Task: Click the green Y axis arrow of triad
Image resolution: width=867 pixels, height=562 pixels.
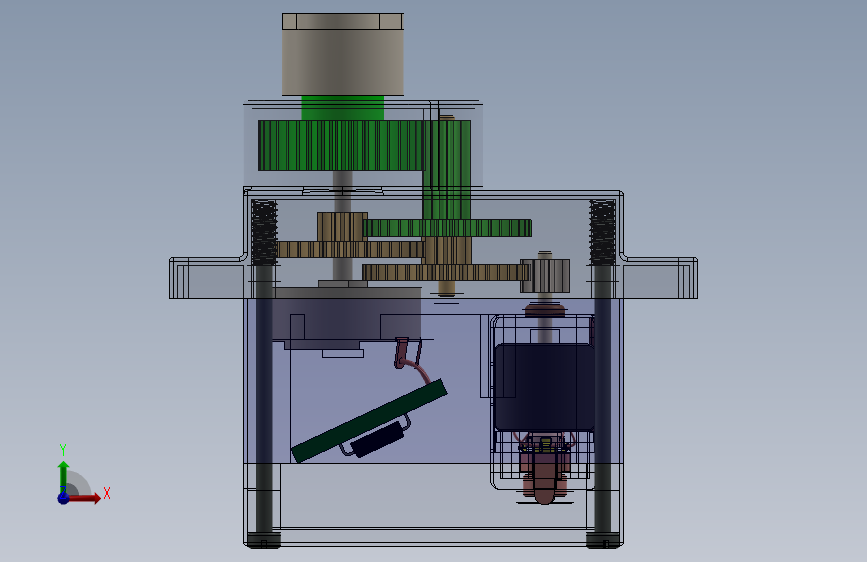Action: pos(64,476)
